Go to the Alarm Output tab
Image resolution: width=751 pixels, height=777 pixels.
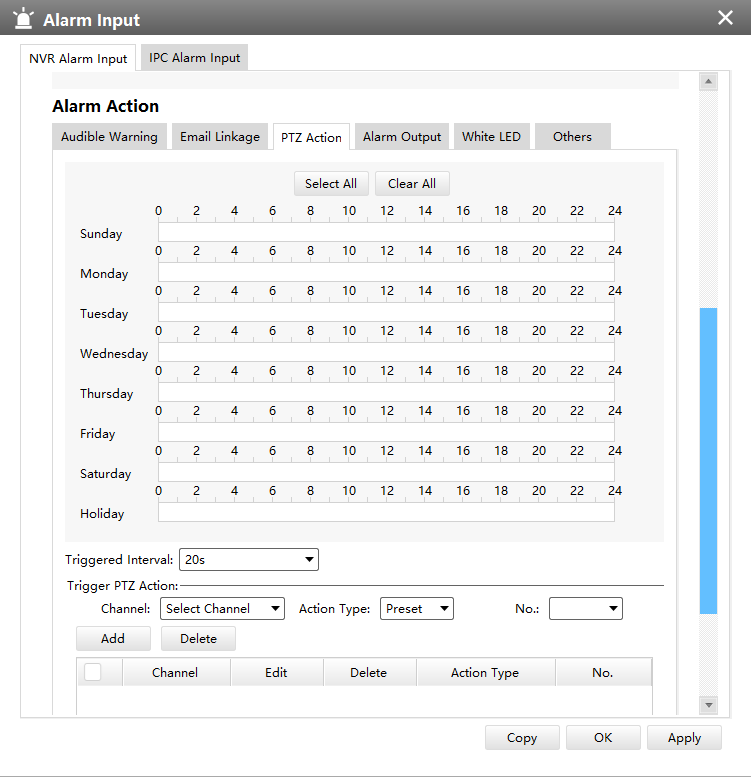pos(401,137)
